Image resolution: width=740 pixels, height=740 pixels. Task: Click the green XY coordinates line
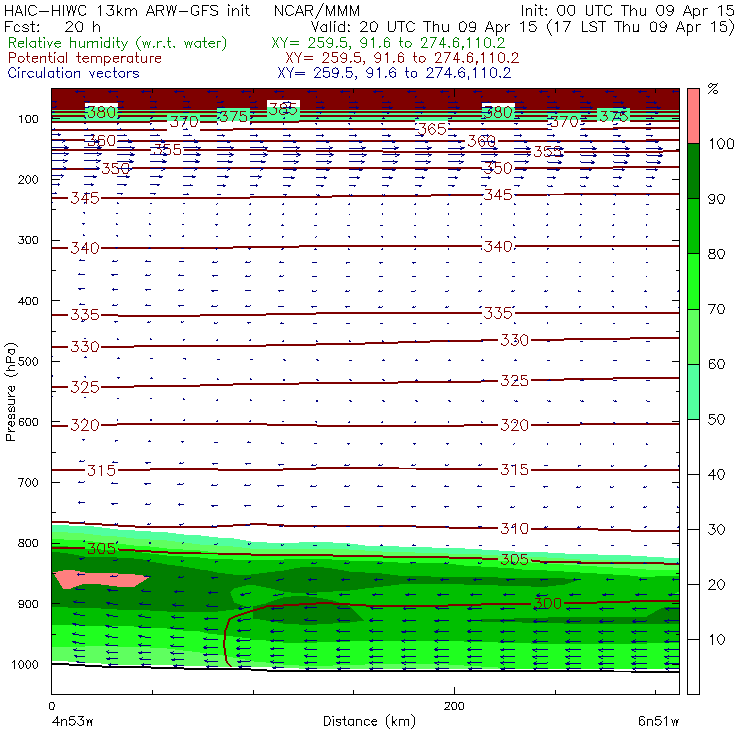[x=388, y=43]
